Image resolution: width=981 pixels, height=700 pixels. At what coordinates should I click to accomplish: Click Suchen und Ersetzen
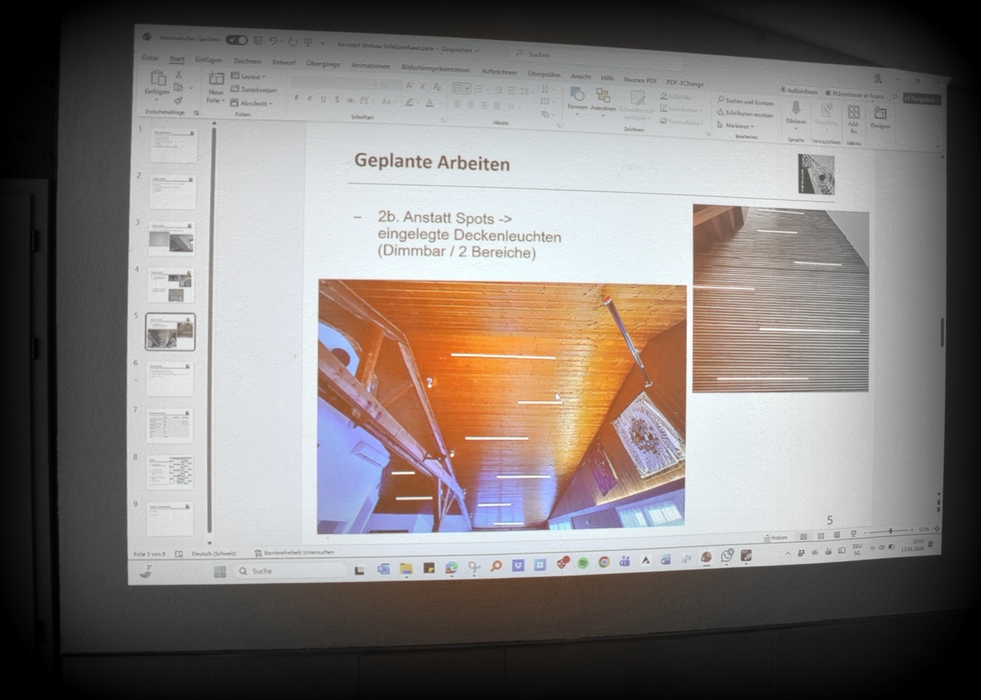[747, 102]
